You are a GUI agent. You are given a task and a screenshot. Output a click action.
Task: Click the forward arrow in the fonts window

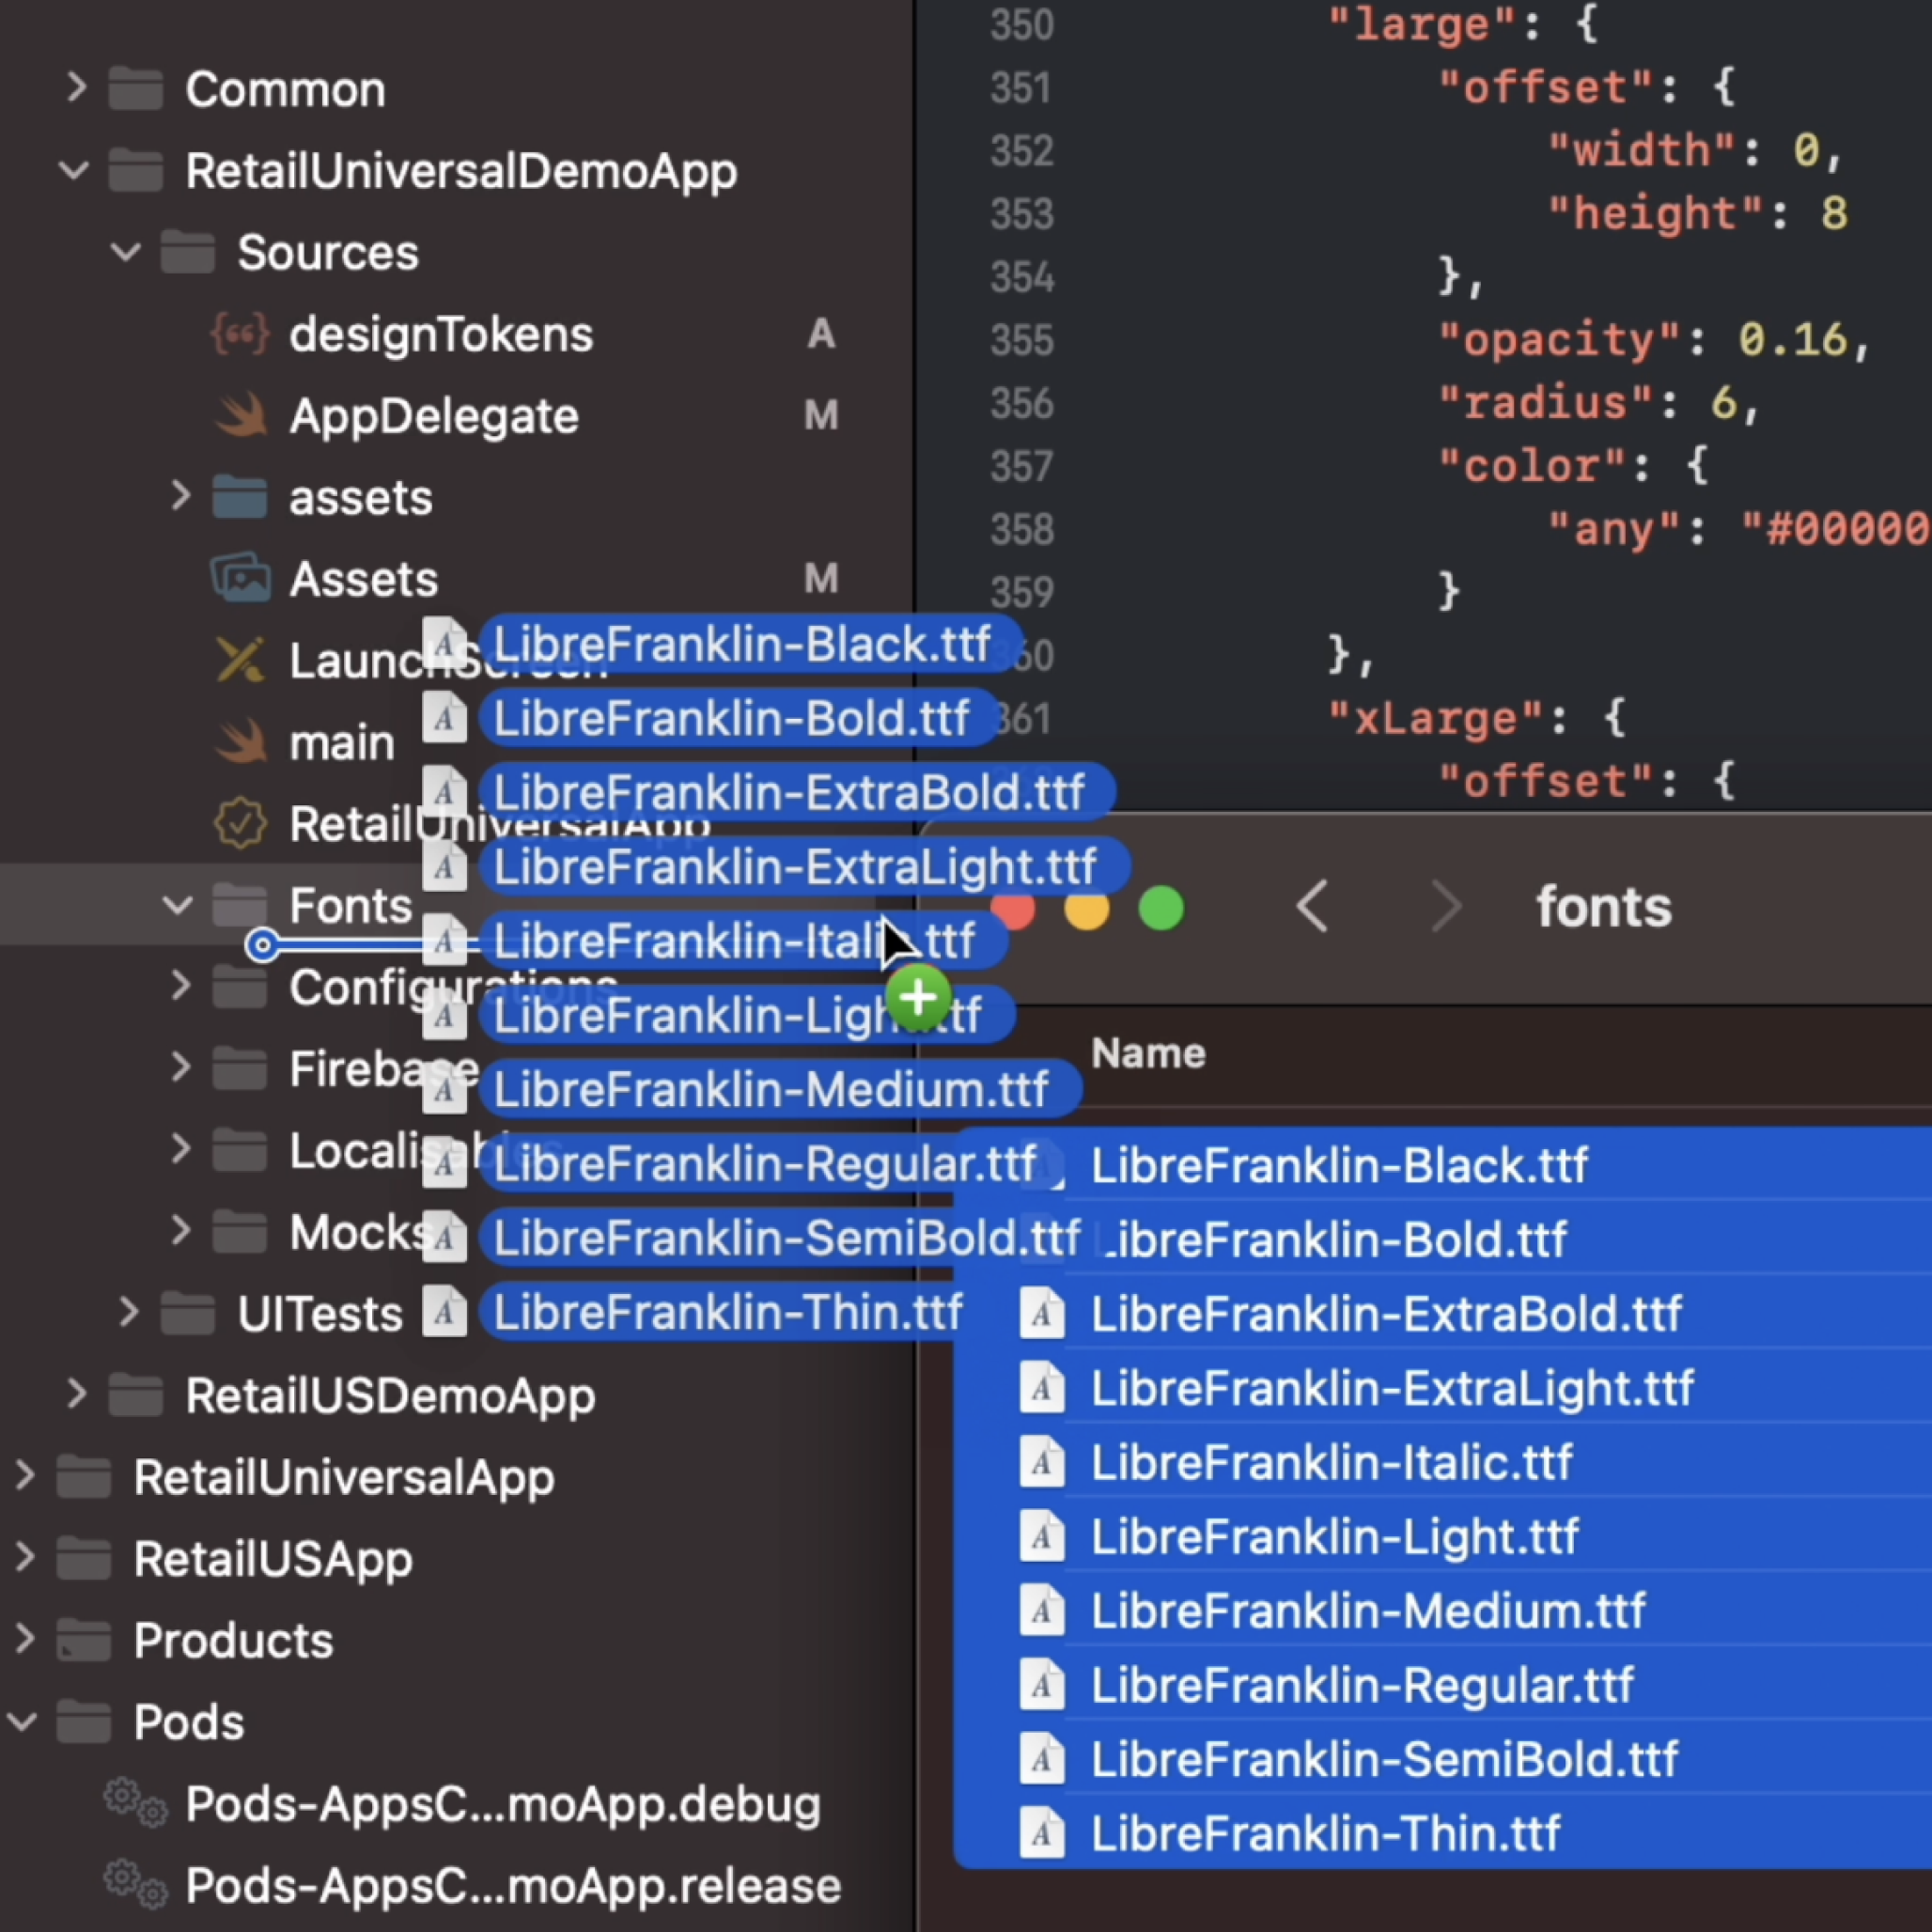pos(1447,906)
